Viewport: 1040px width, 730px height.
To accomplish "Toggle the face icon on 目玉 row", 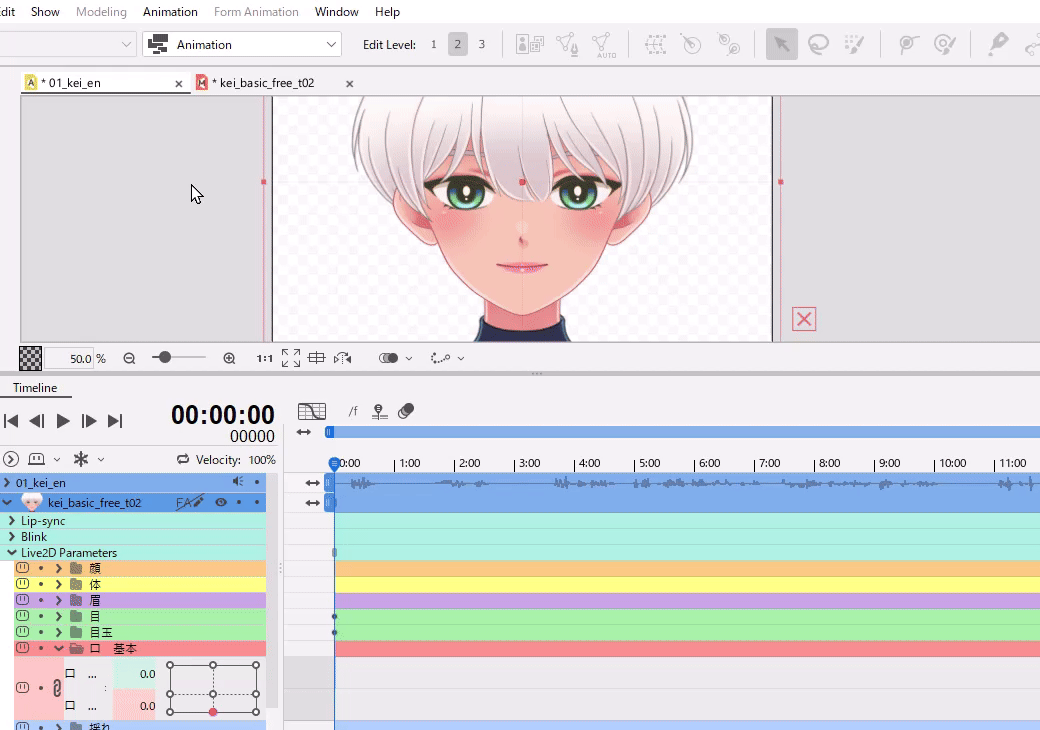I will pos(23,632).
